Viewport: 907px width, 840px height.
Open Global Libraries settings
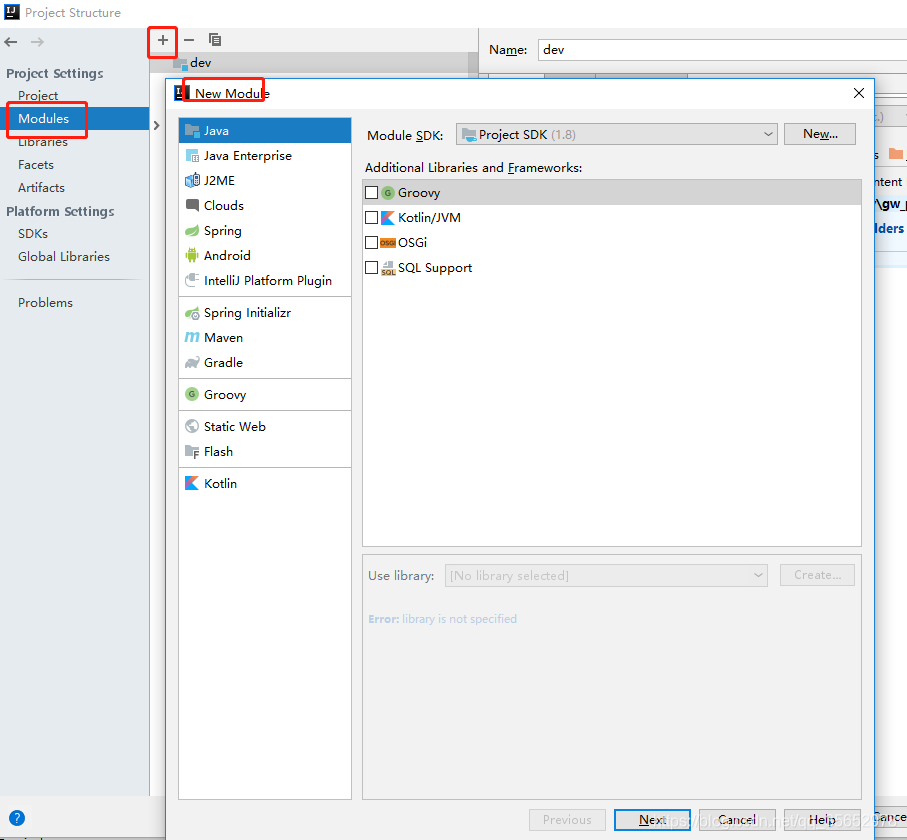64,256
